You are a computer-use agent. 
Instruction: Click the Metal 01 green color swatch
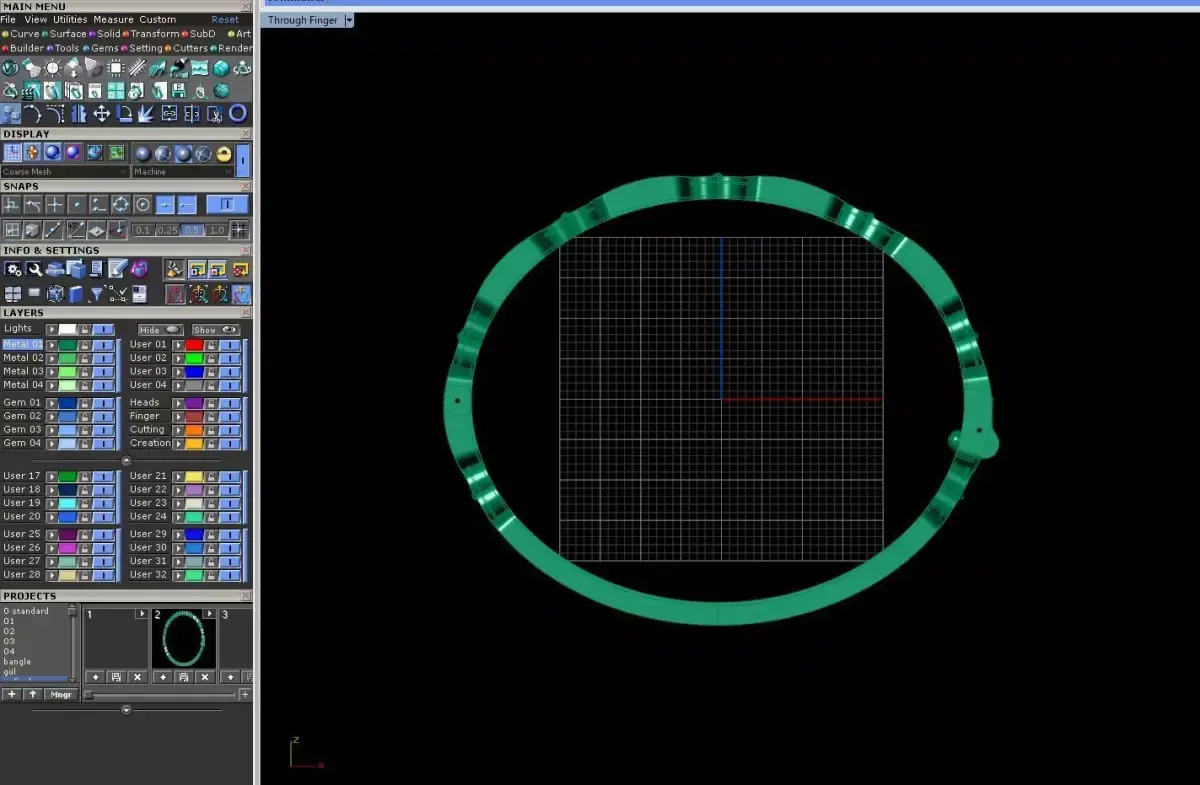[x=68, y=345]
